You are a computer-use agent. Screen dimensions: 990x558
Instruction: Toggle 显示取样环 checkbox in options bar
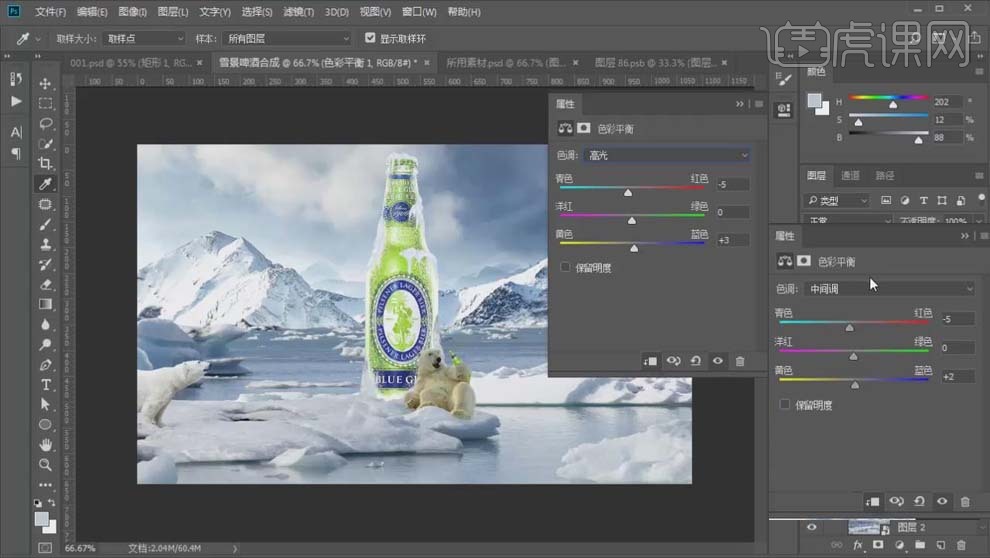coord(371,38)
